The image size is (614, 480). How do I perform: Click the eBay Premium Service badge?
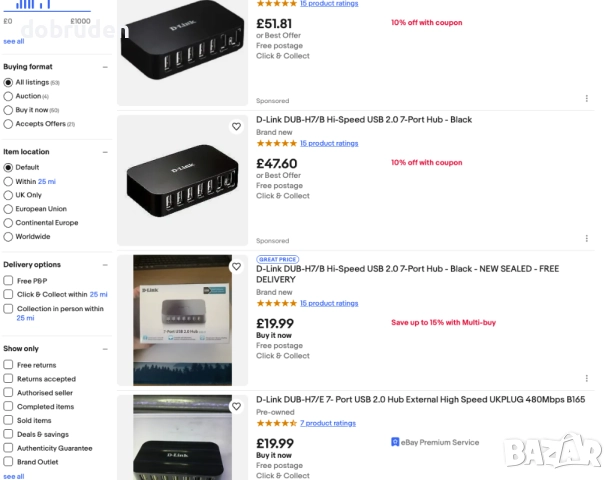pyautogui.click(x=435, y=441)
